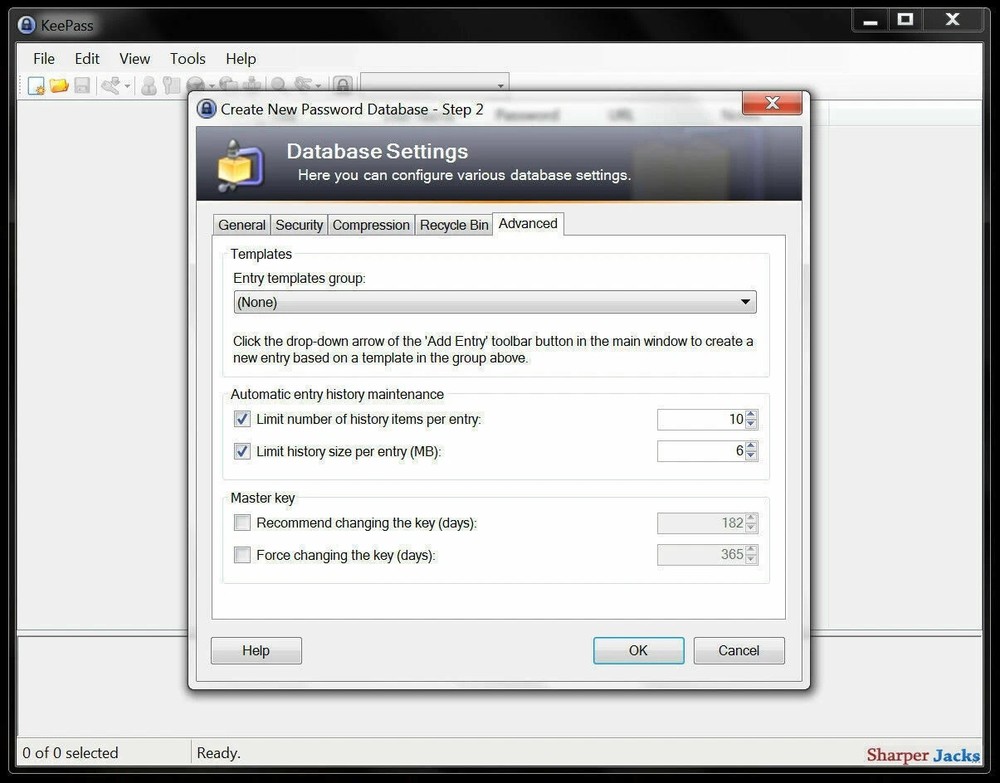The width and height of the screenshot is (1000, 783).
Task: Open the Tools menu
Action: pyautogui.click(x=187, y=58)
